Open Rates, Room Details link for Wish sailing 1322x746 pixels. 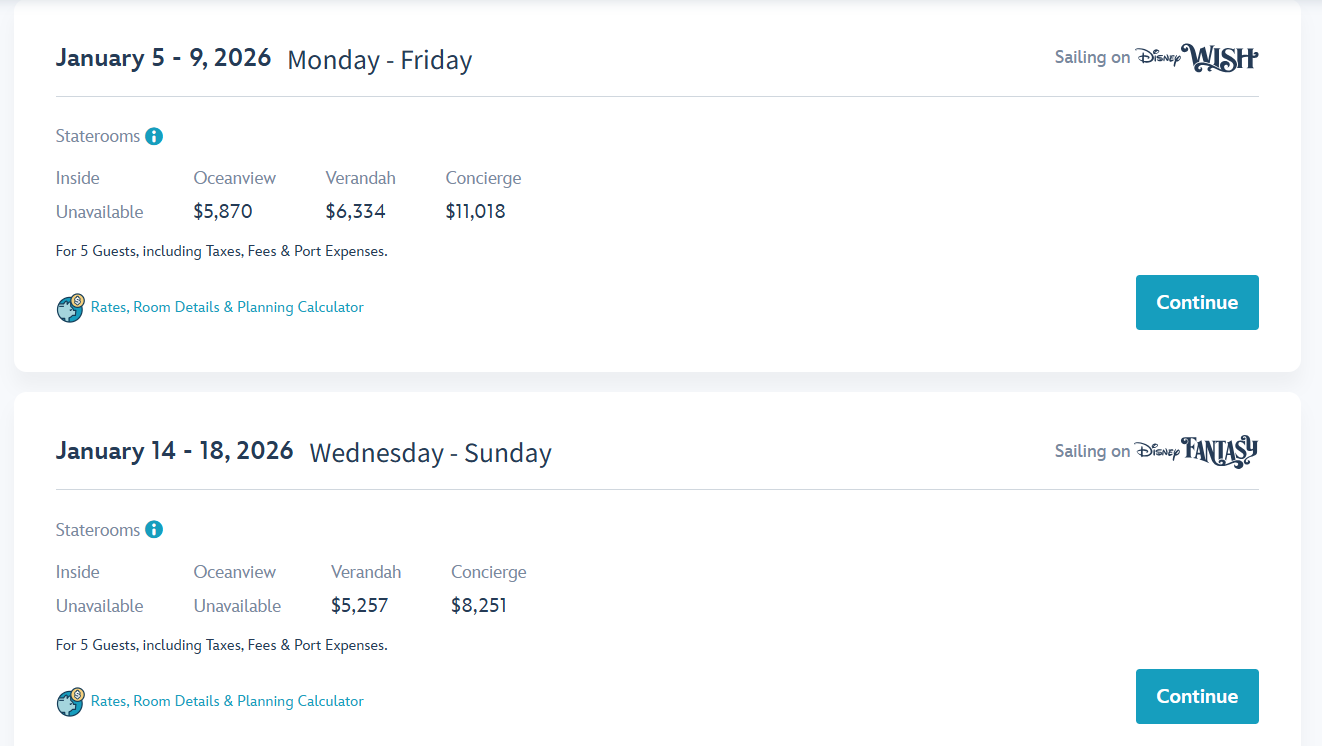click(227, 307)
